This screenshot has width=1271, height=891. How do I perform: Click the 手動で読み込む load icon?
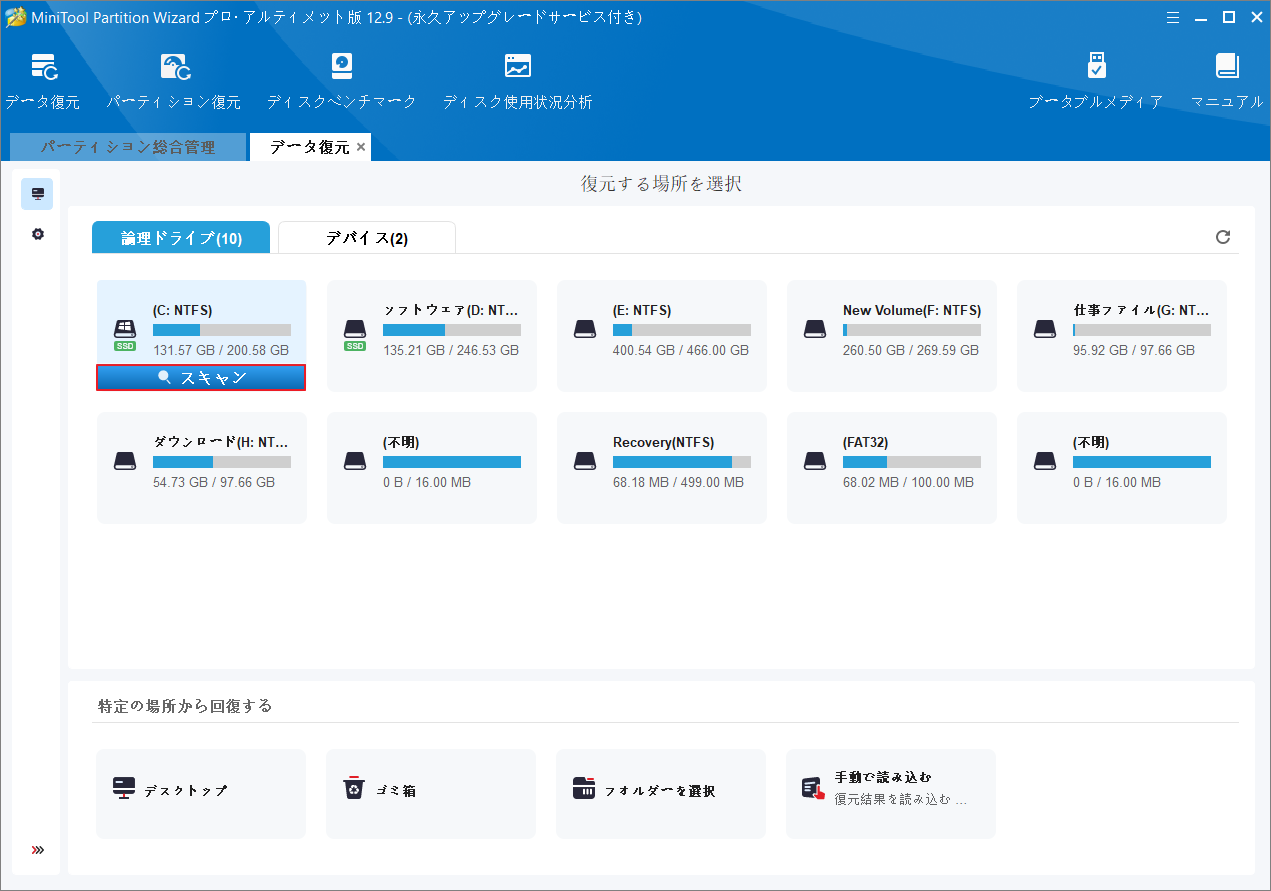coord(814,789)
